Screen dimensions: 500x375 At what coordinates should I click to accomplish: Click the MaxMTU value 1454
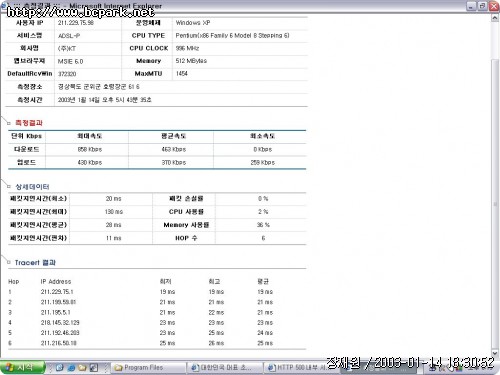181,73
